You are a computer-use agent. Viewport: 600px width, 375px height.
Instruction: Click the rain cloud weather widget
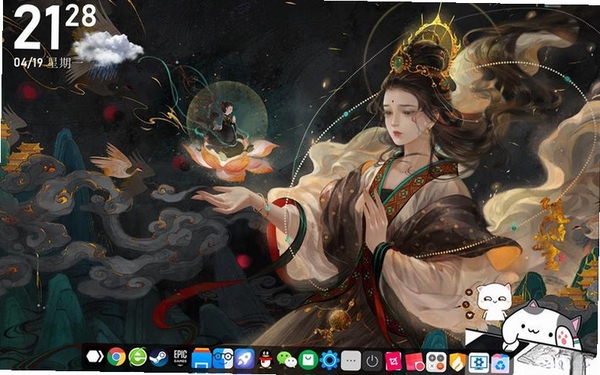[107, 54]
